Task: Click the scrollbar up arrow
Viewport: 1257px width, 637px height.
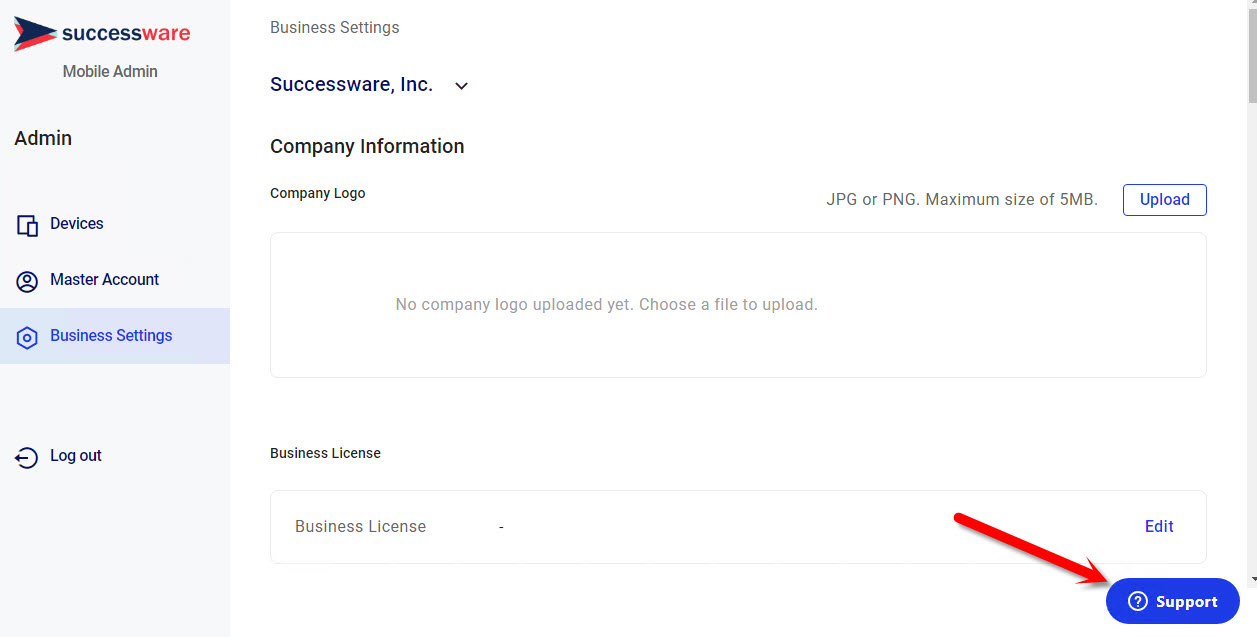Action: coord(1251,4)
